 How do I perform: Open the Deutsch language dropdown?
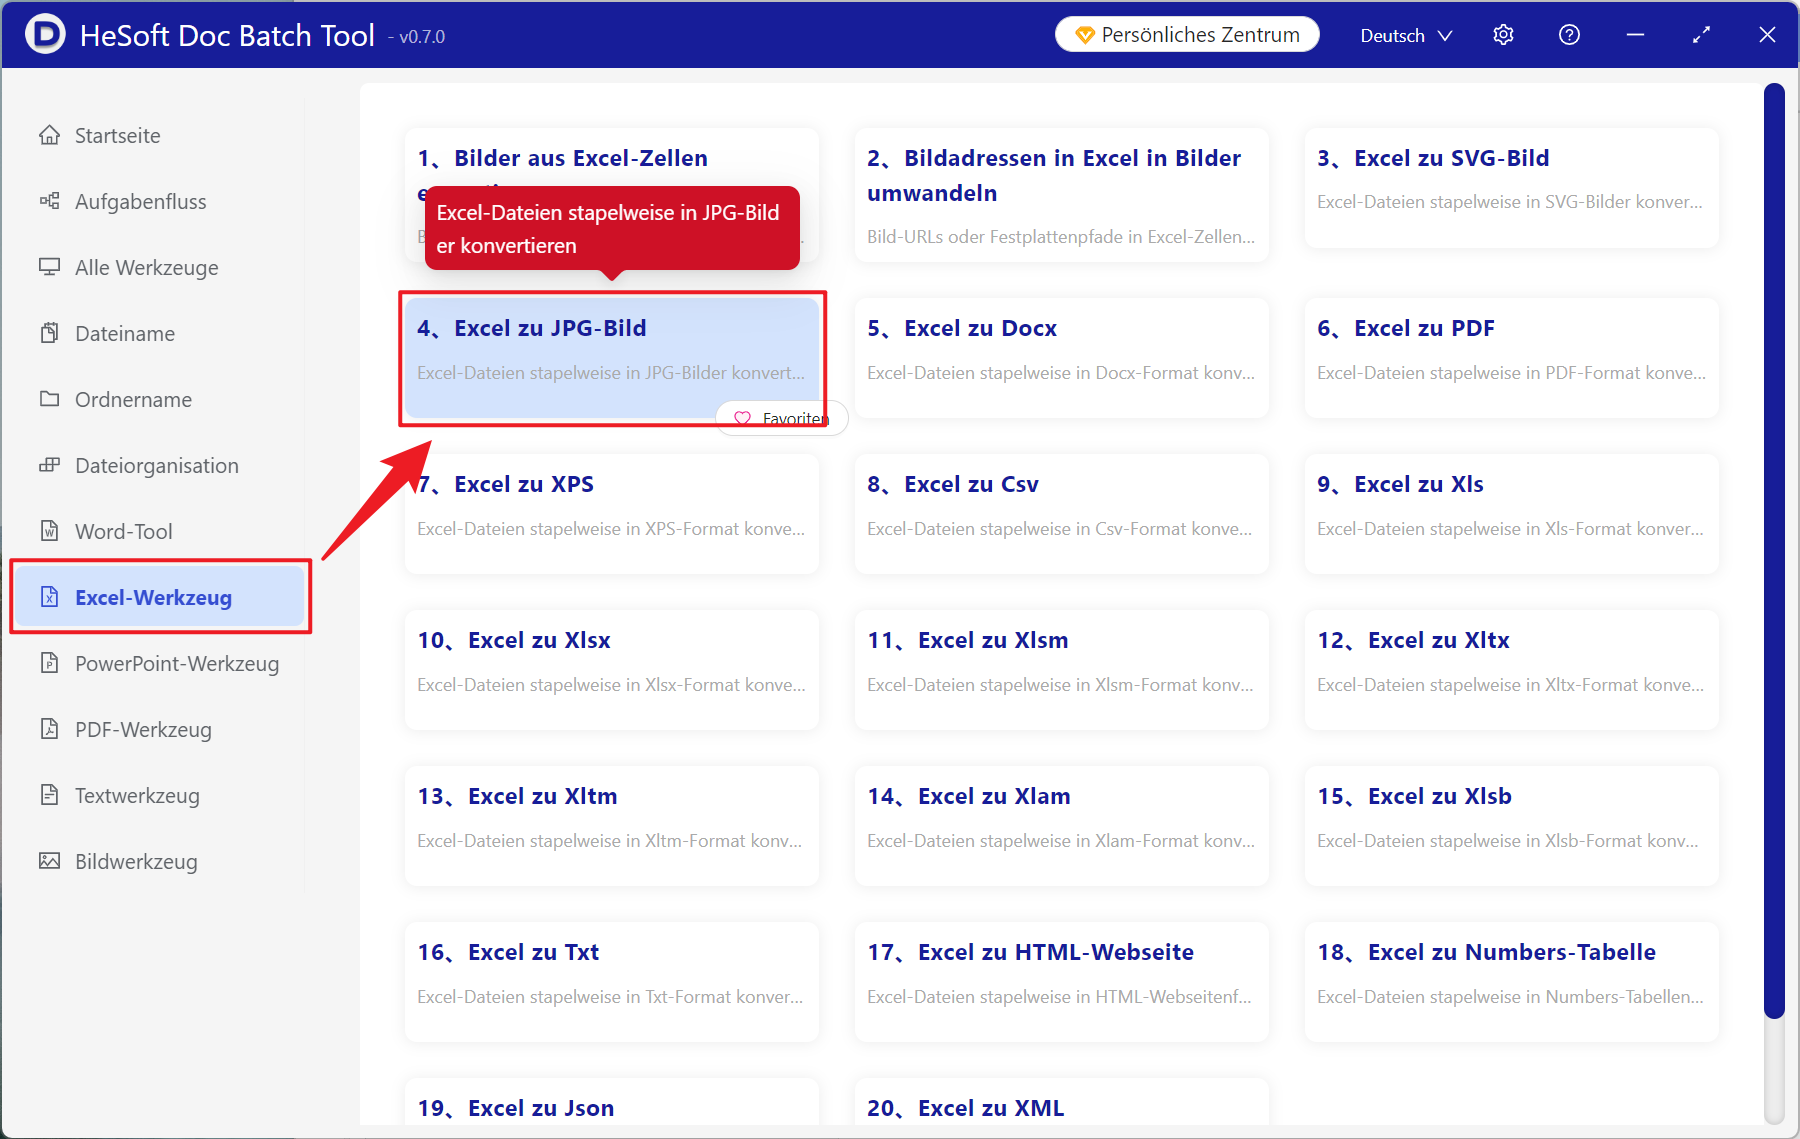(1406, 35)
